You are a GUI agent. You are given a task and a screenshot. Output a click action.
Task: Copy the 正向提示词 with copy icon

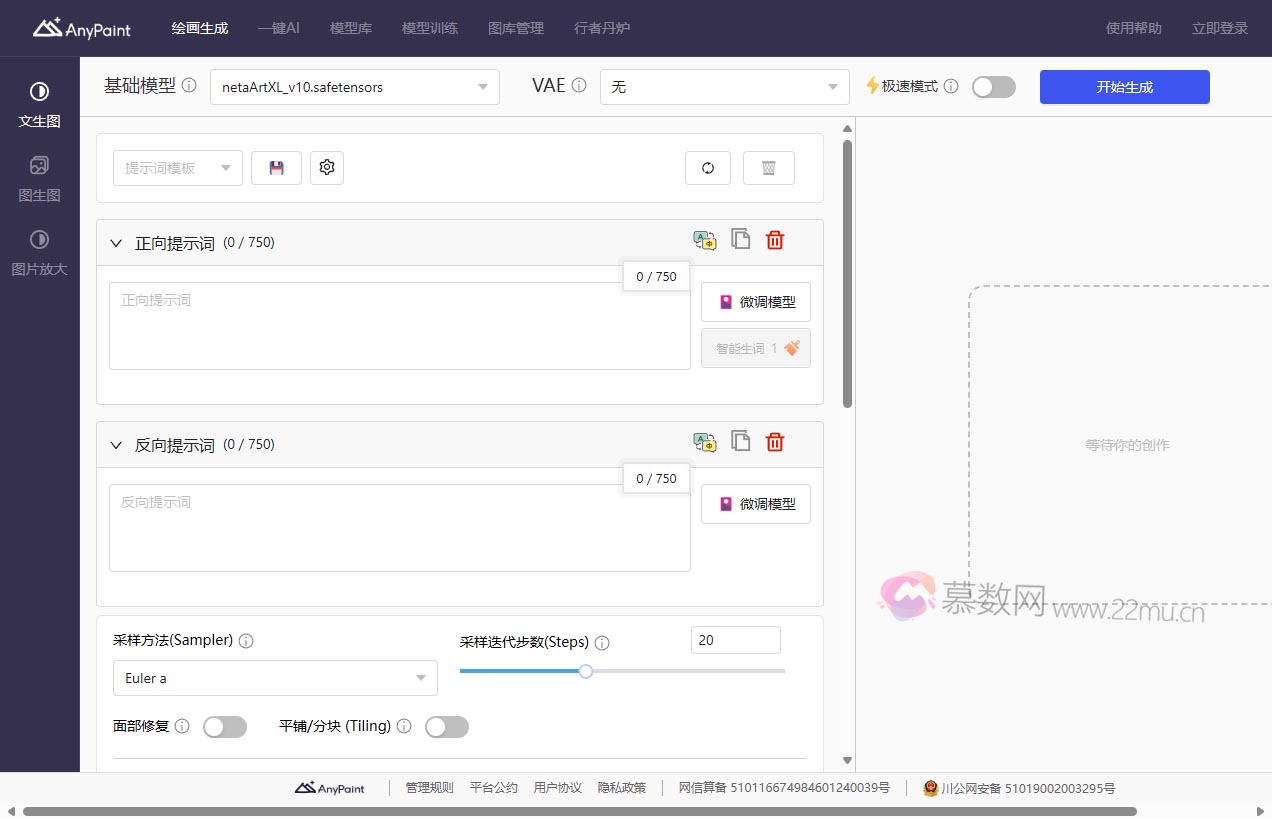(x=740, y=239)
